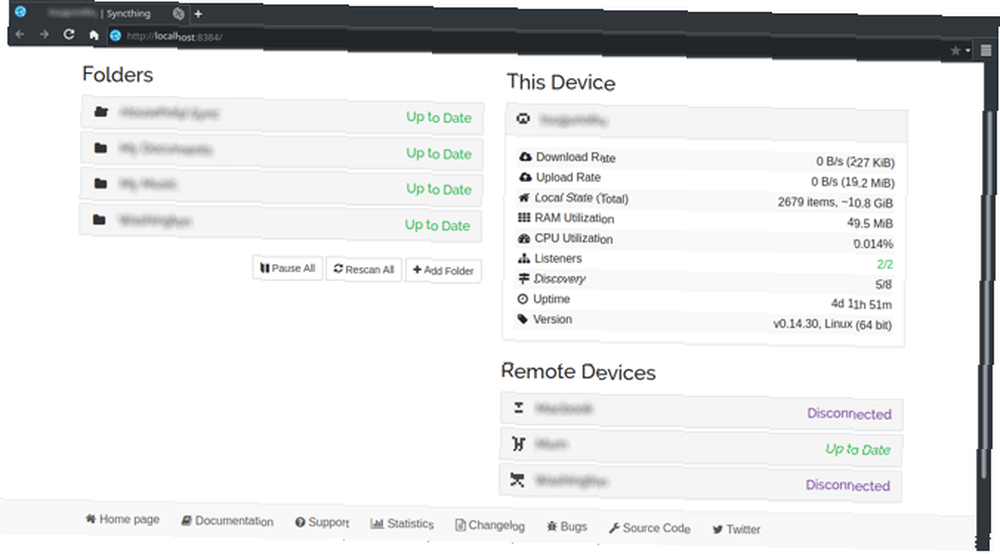Go to the browser home icon
The width and height of the screenshot is (1000, 554).
tap(94, 35)
